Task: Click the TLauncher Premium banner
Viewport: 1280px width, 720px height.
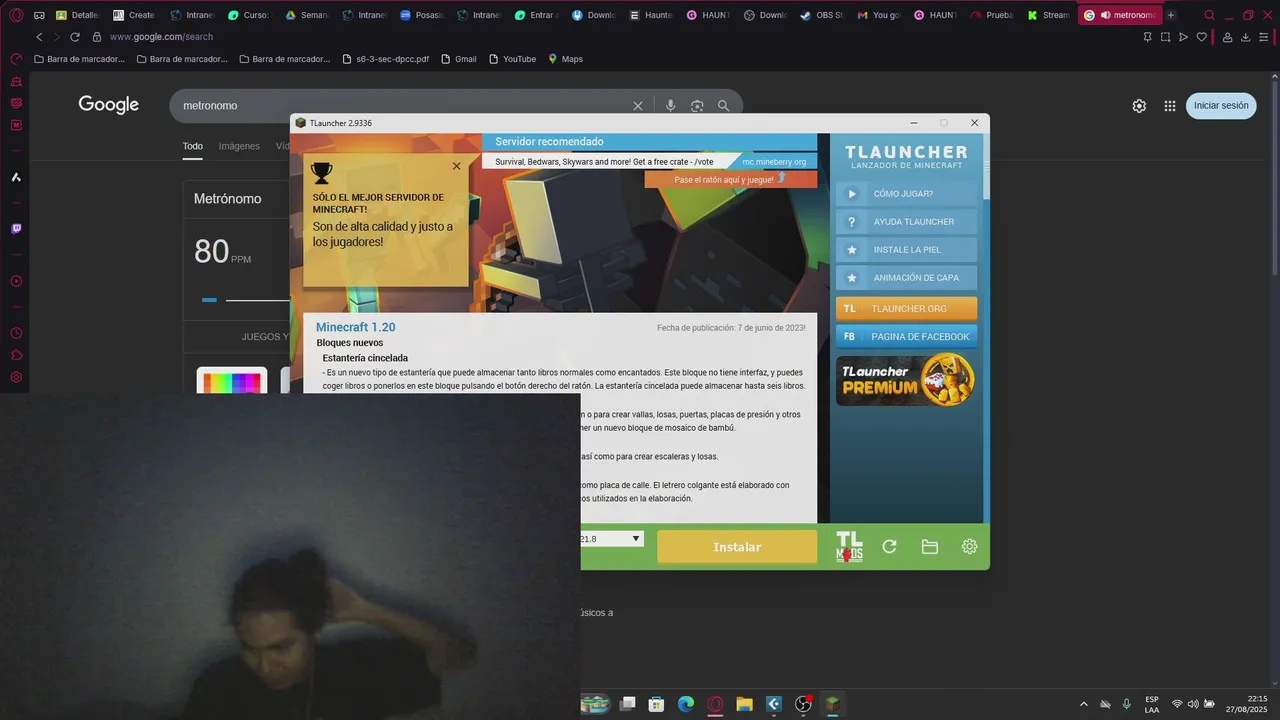Action: click(906, 380)
